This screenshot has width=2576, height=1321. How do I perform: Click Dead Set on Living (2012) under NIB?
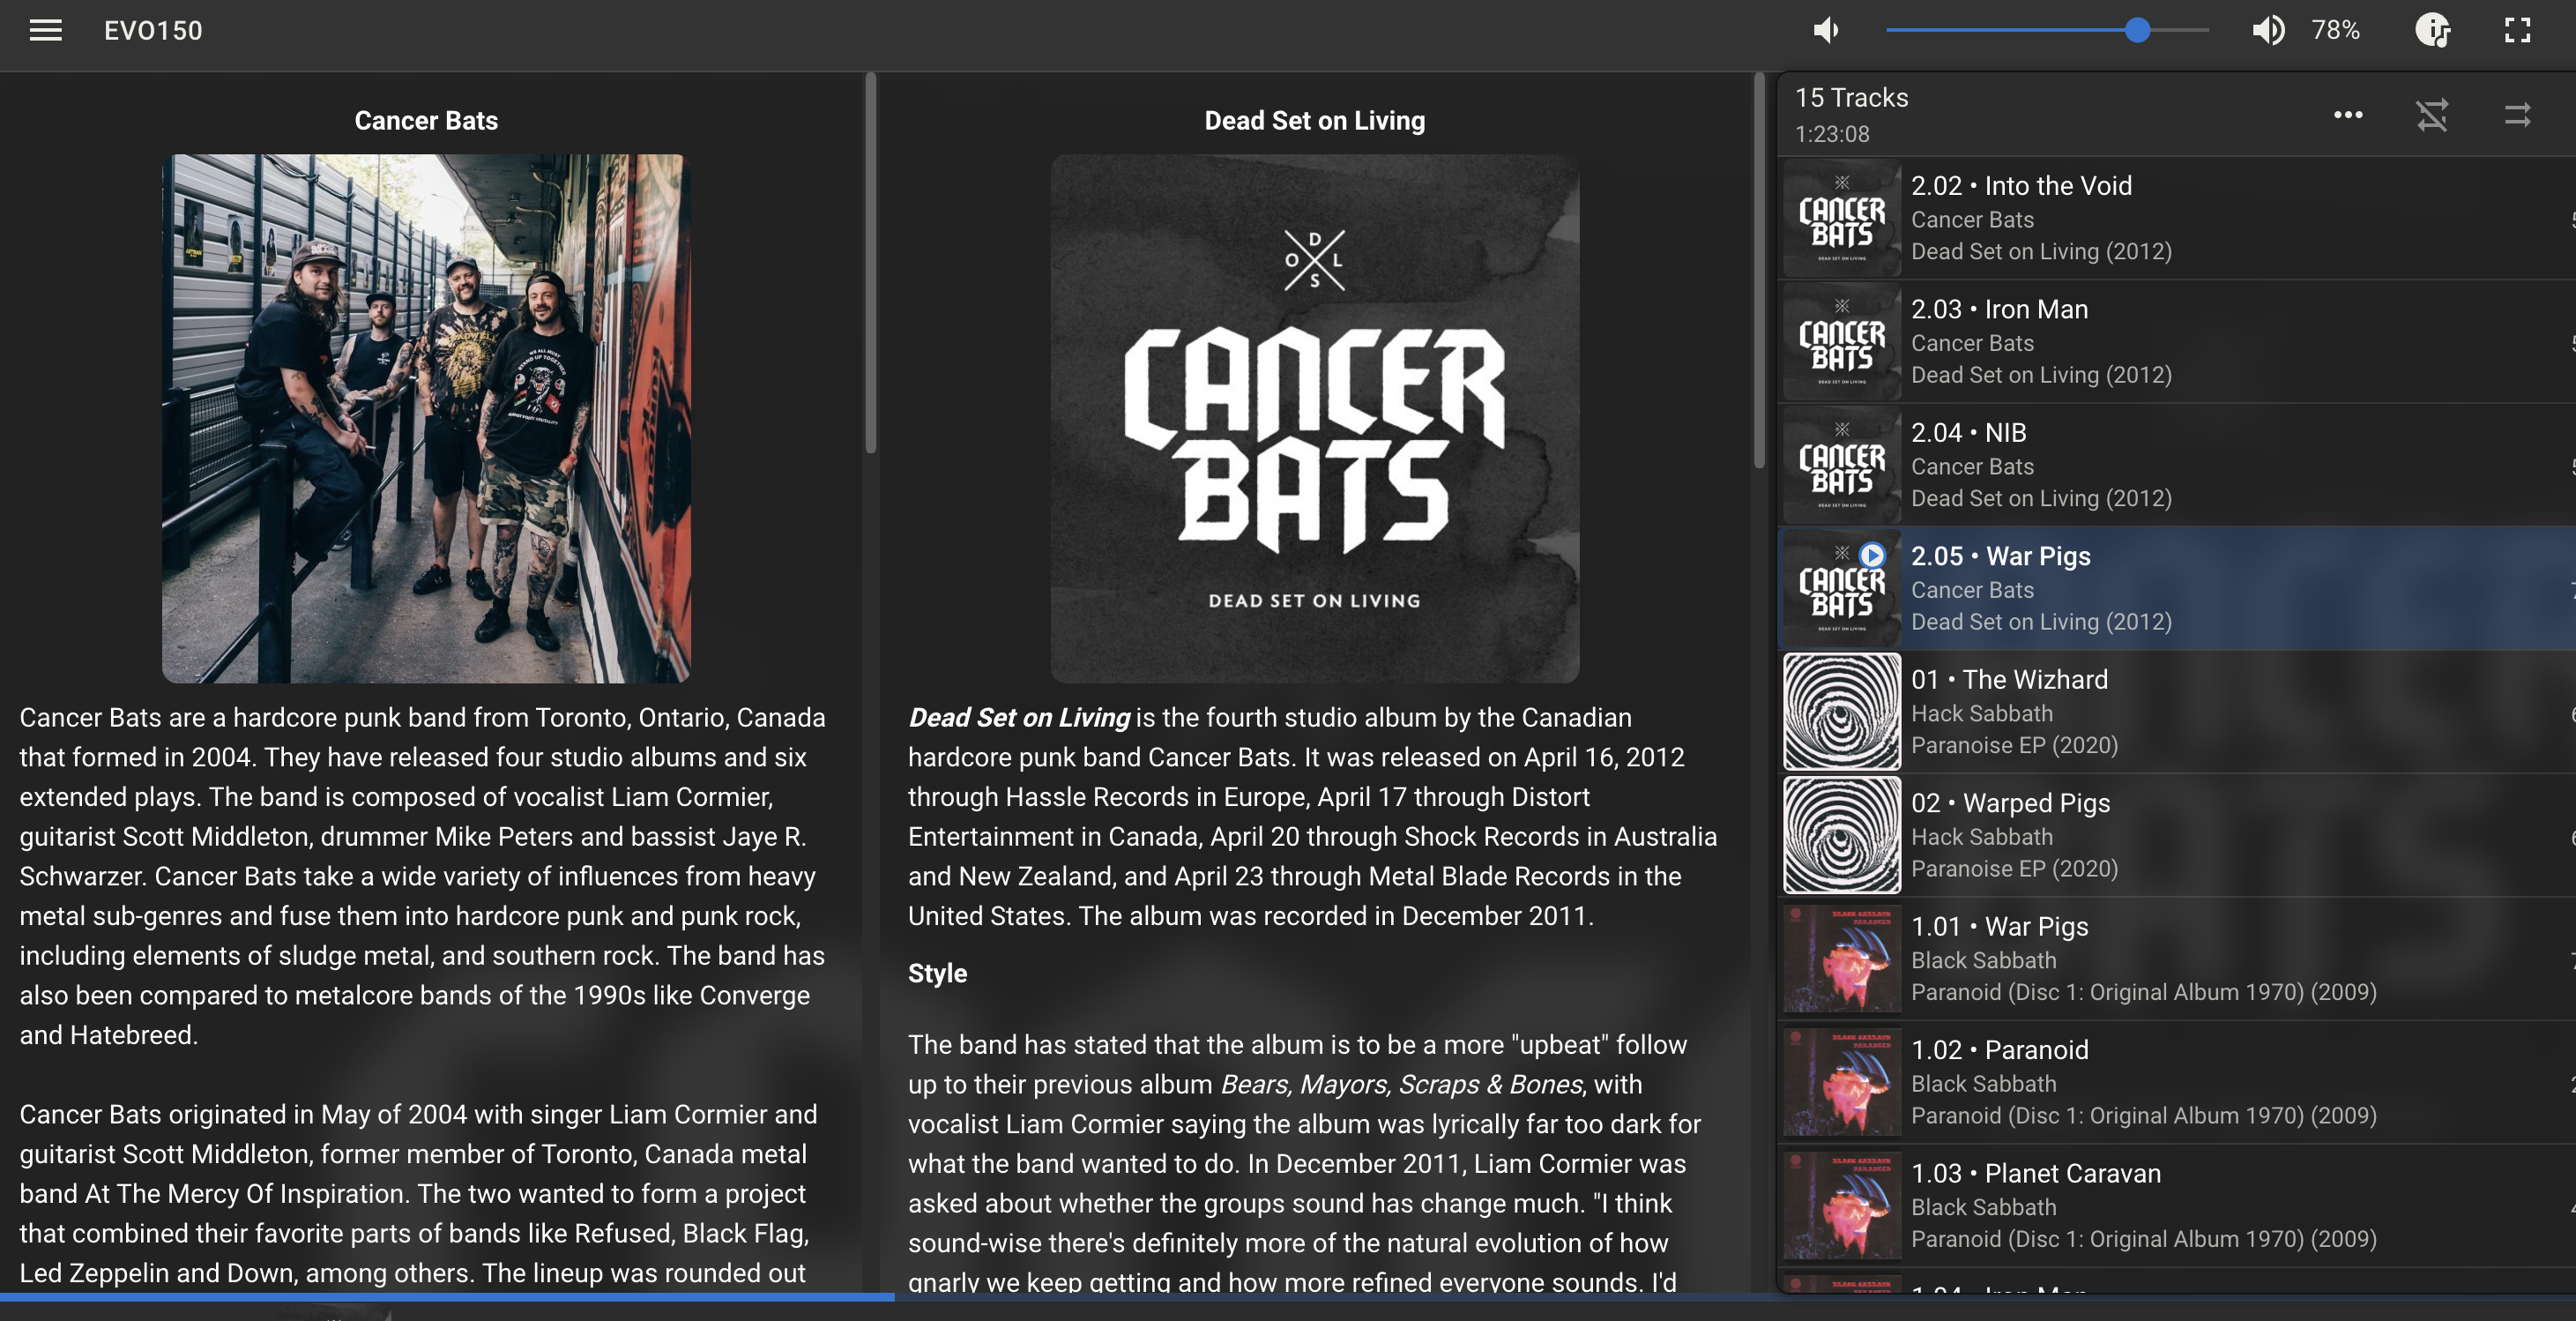pos(2041,498)
